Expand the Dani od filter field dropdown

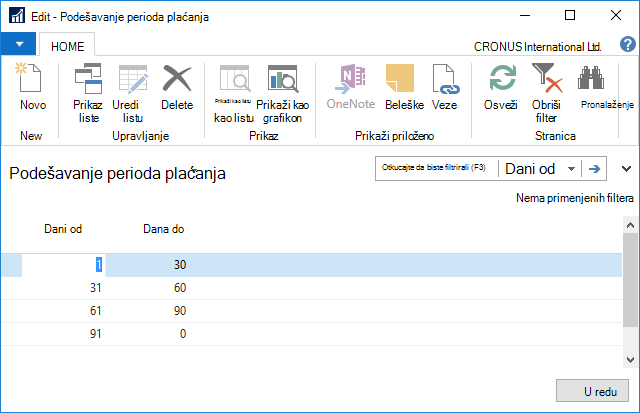[x=571, y=169]
